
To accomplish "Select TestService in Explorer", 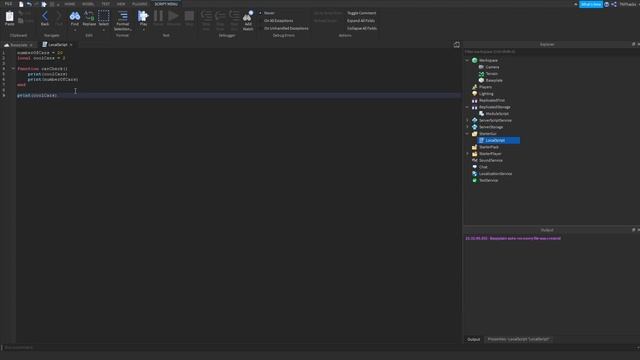I will click(x=489, y=180).
